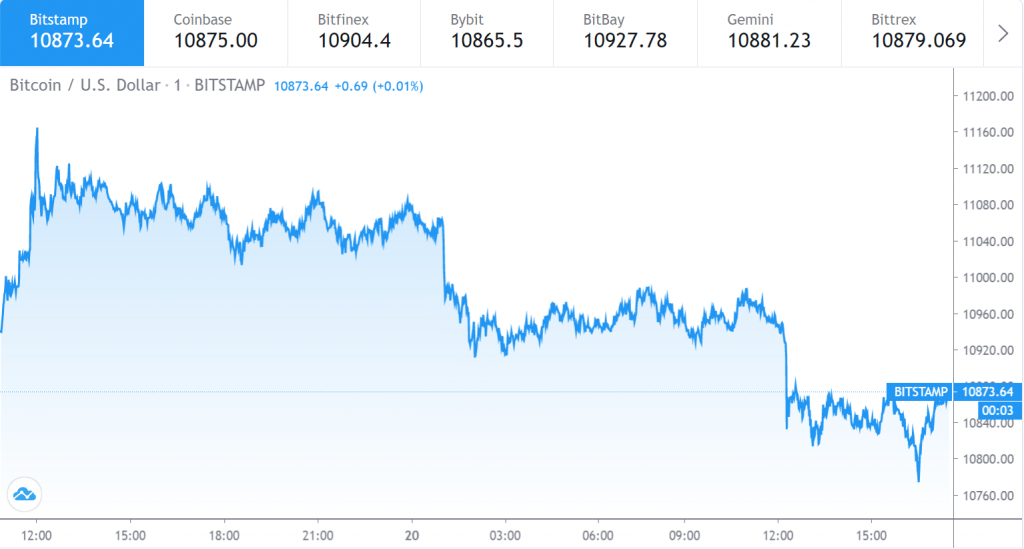Click the 10760.00 price axis label
This screenshot has width=1024, height=549.
click(x=984, y=496)
